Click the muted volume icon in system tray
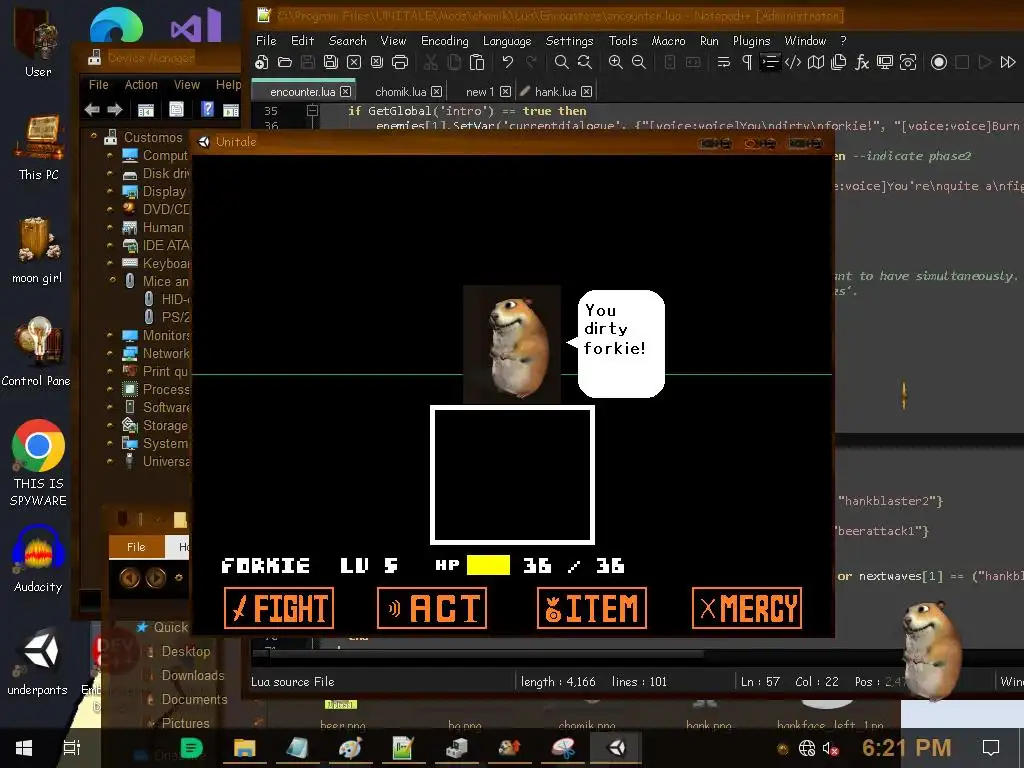Image resolution: width=1024 pixels, height=768 pixels. click(x=831, y=748)
